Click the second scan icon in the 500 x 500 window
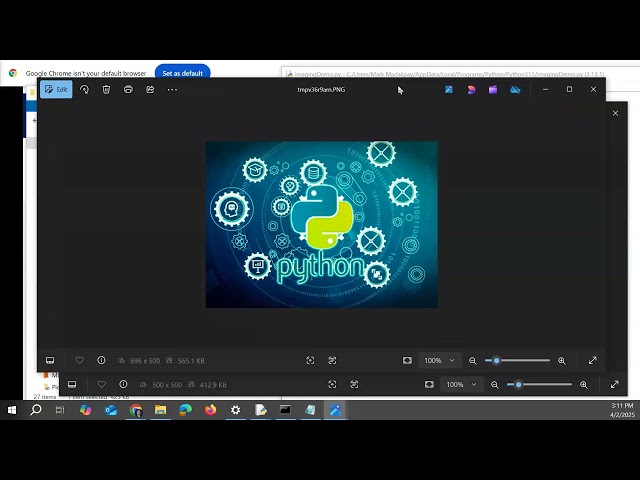 pyautogui.click(x=354, y=384)
